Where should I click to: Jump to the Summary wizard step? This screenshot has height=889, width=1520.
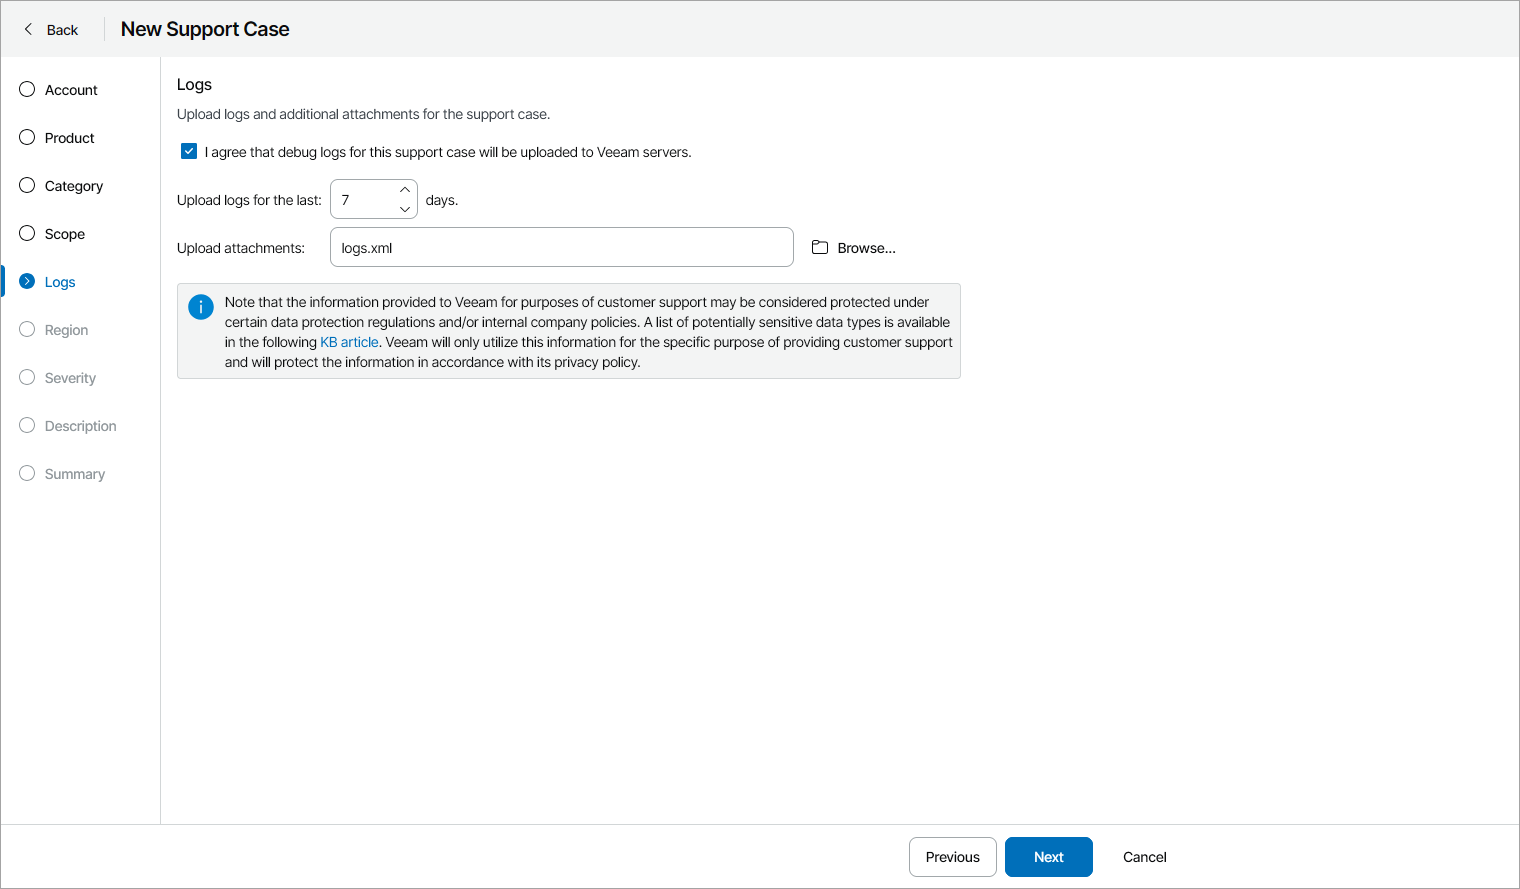[74, 474]
